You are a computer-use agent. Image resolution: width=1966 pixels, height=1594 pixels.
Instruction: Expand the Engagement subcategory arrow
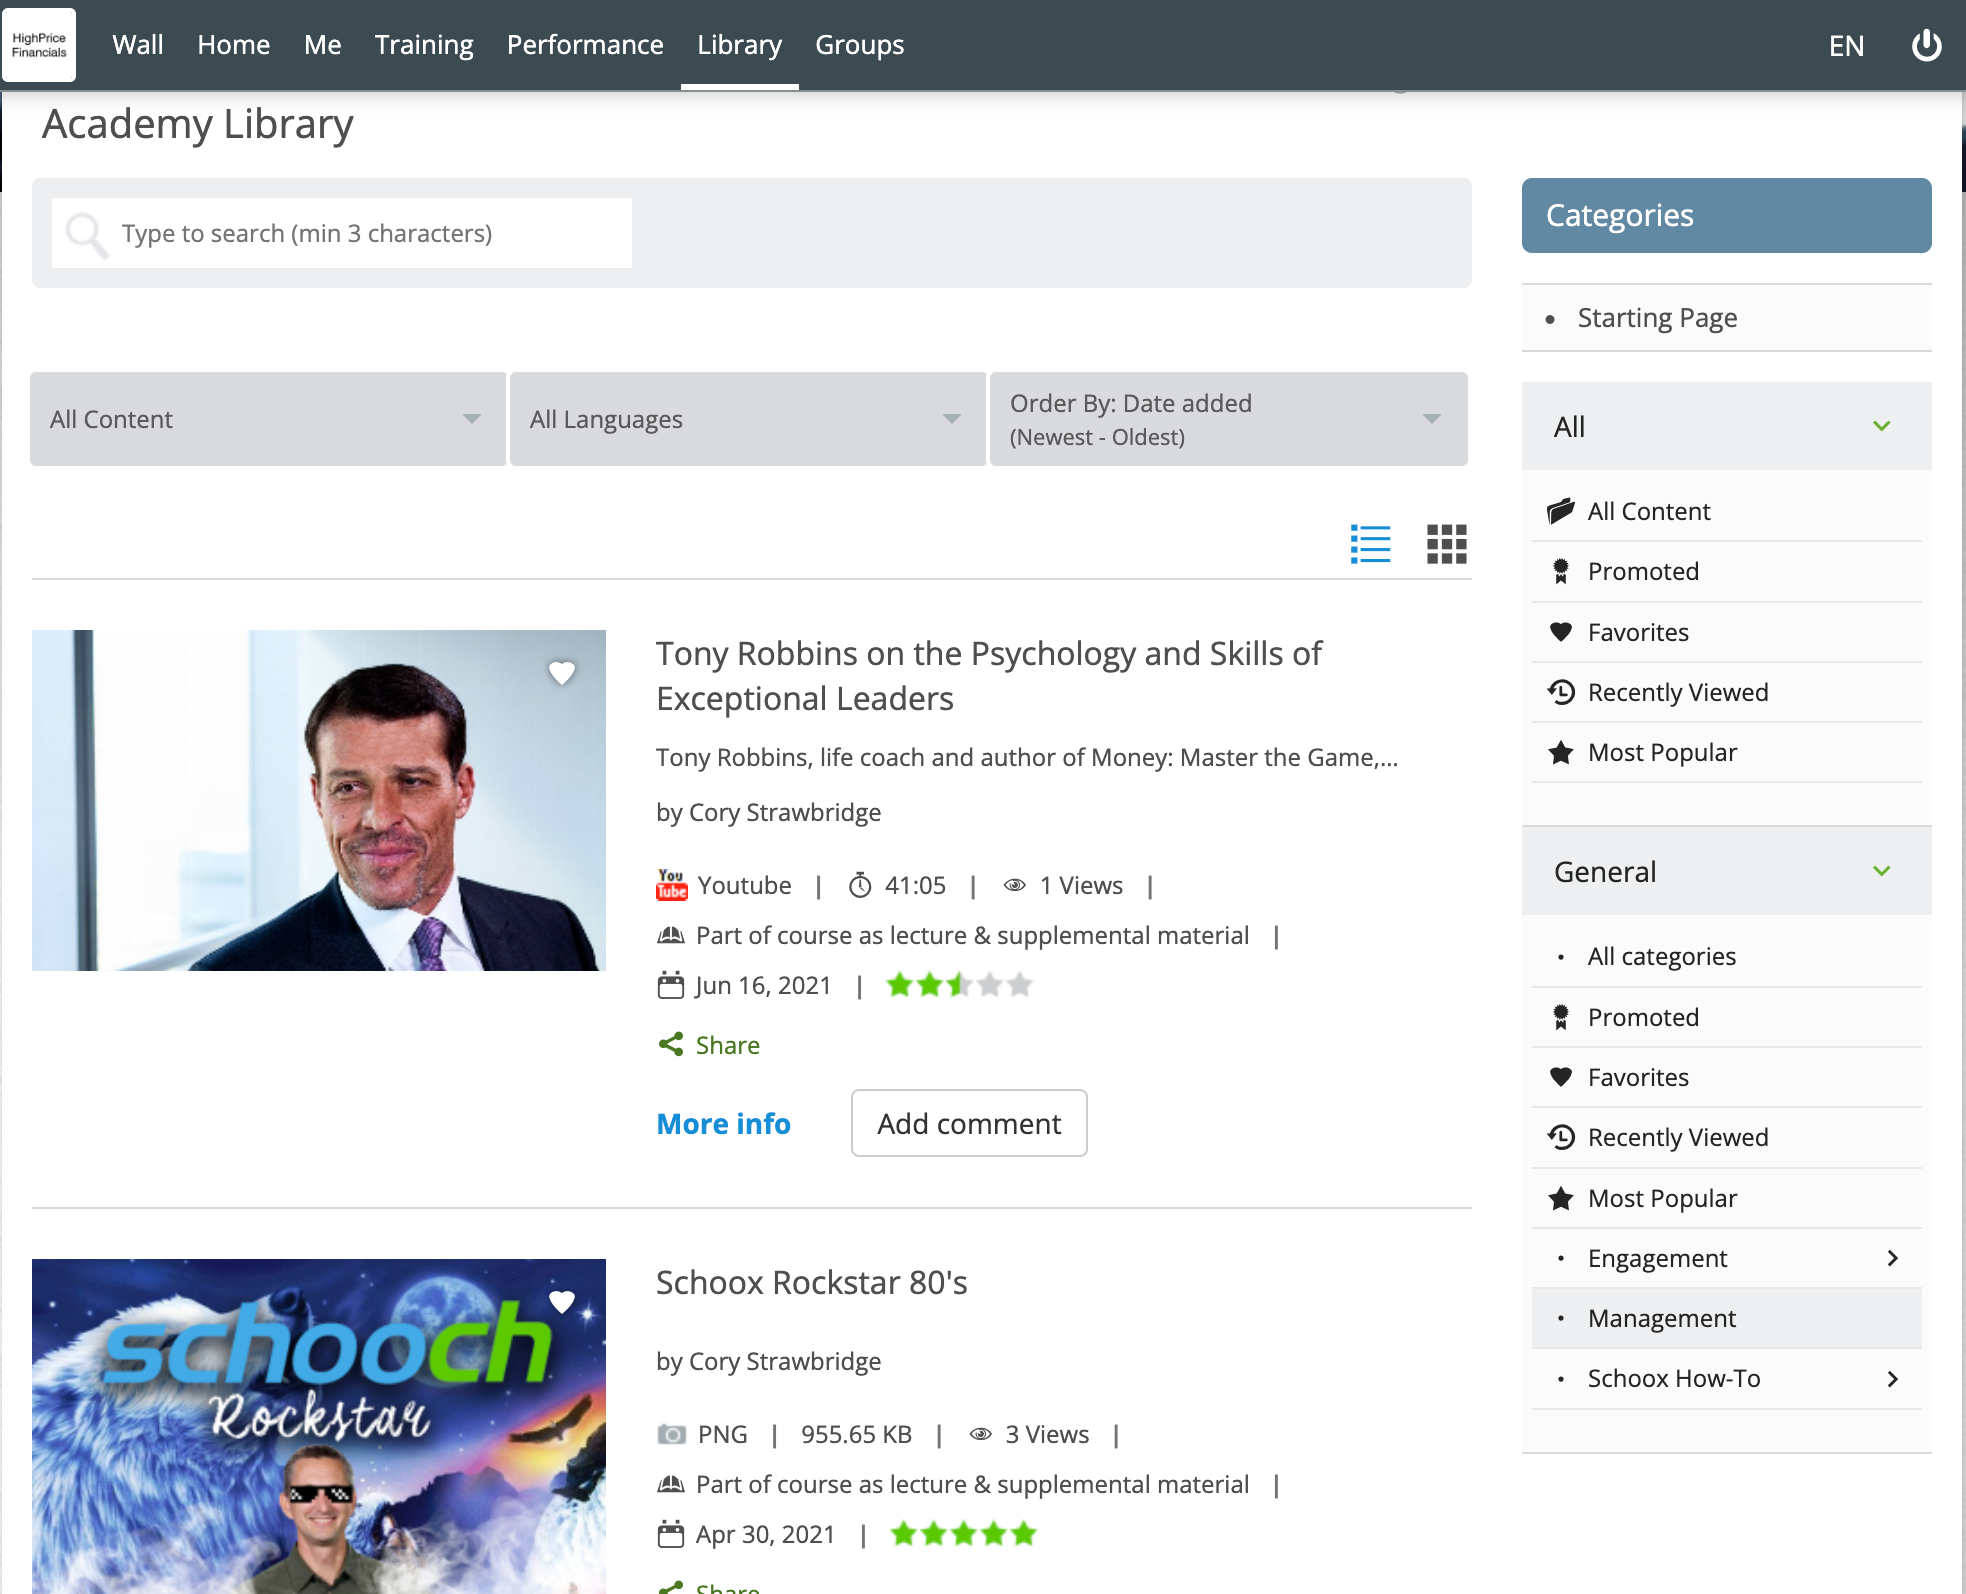(x=1892, y=1258)
